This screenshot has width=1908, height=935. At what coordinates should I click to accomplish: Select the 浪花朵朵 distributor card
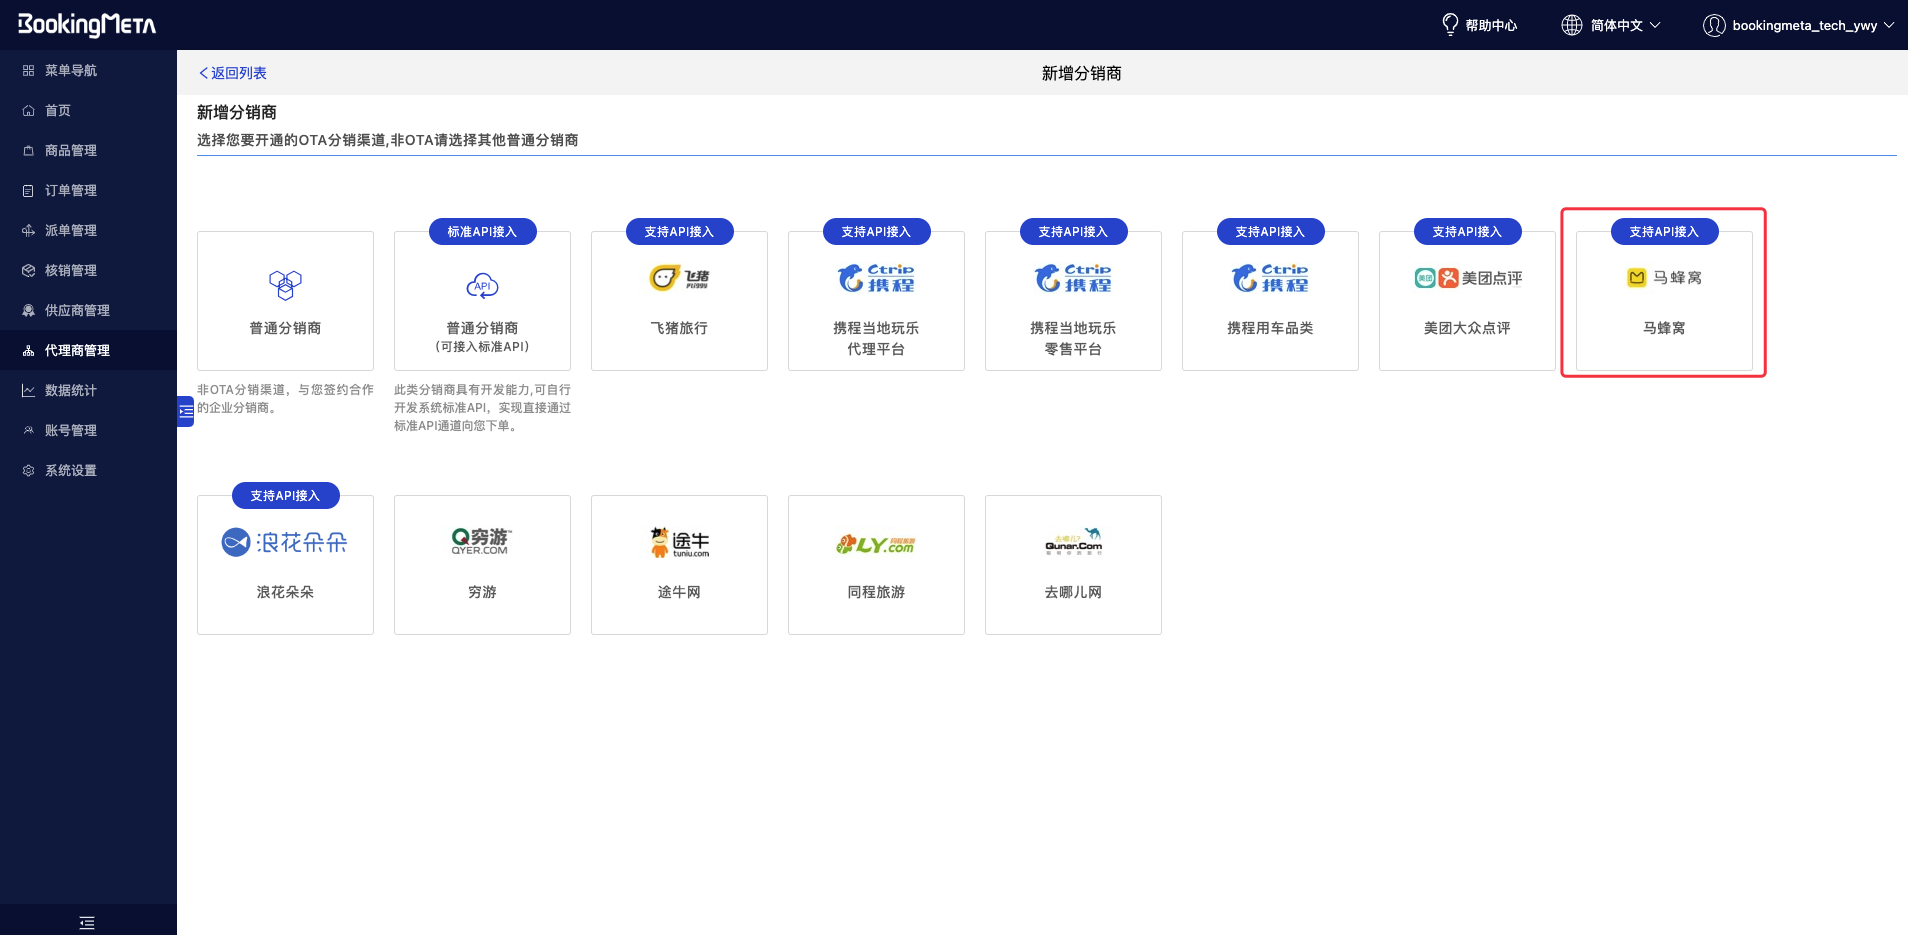coord(285,565)
